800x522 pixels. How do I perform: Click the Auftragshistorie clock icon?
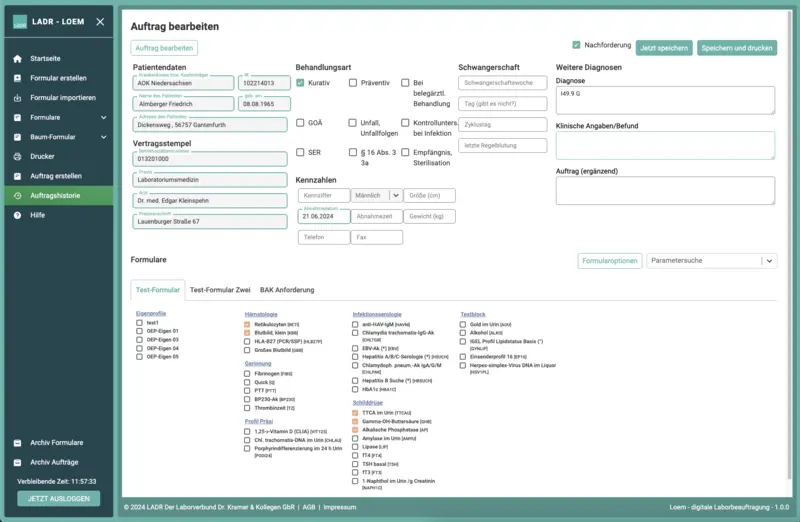tap(17, 195)
